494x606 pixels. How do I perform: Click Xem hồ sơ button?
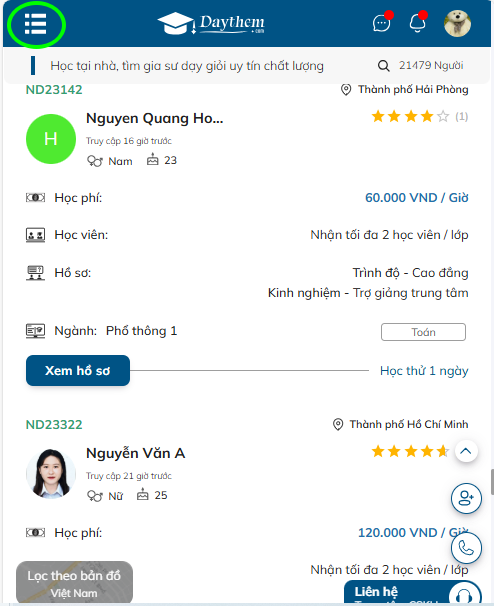tap(78, 370)
